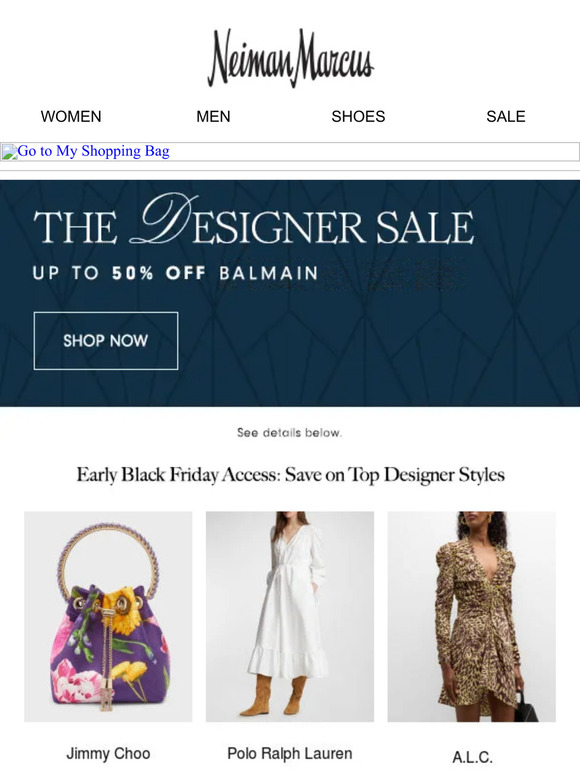Click The Designer Sale banner heading
580x774 pixels.
pyautogui.click(x=254, y=220)
